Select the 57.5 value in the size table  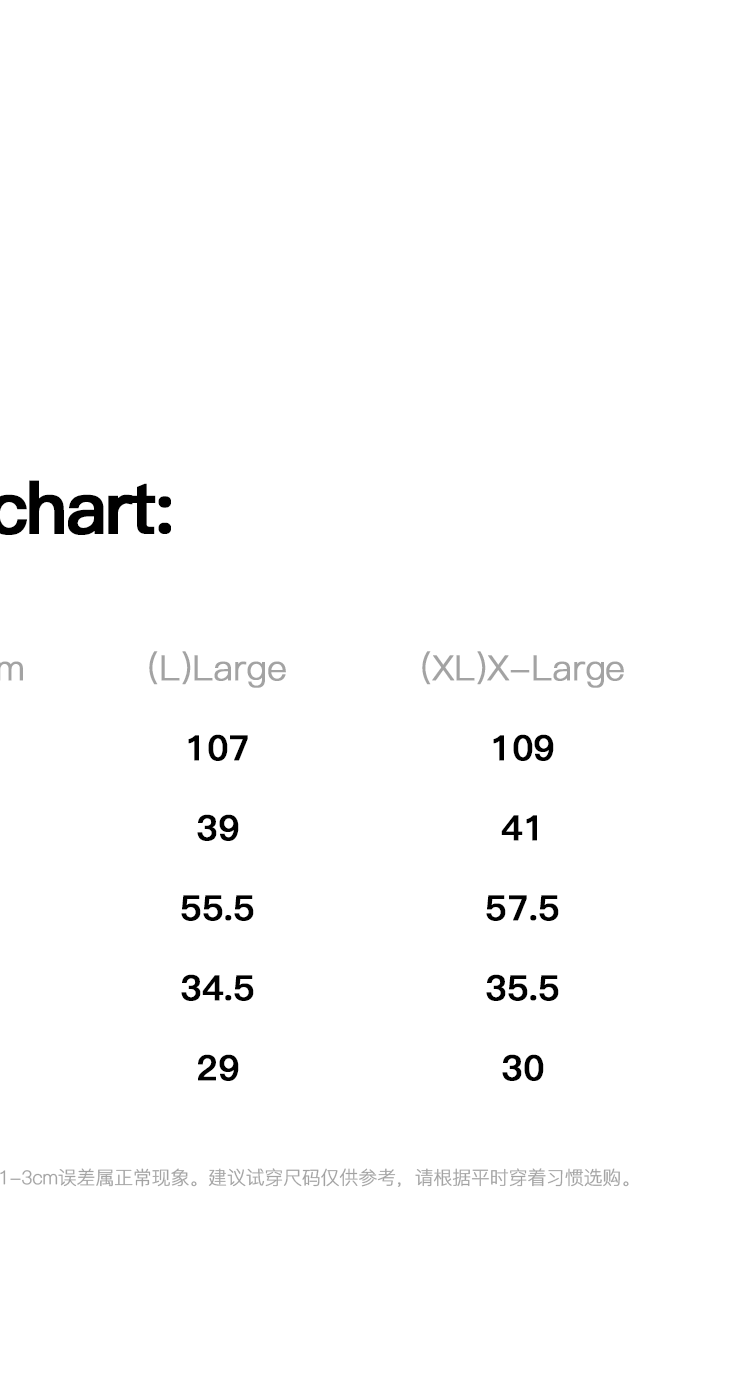[x=522, y=908]
